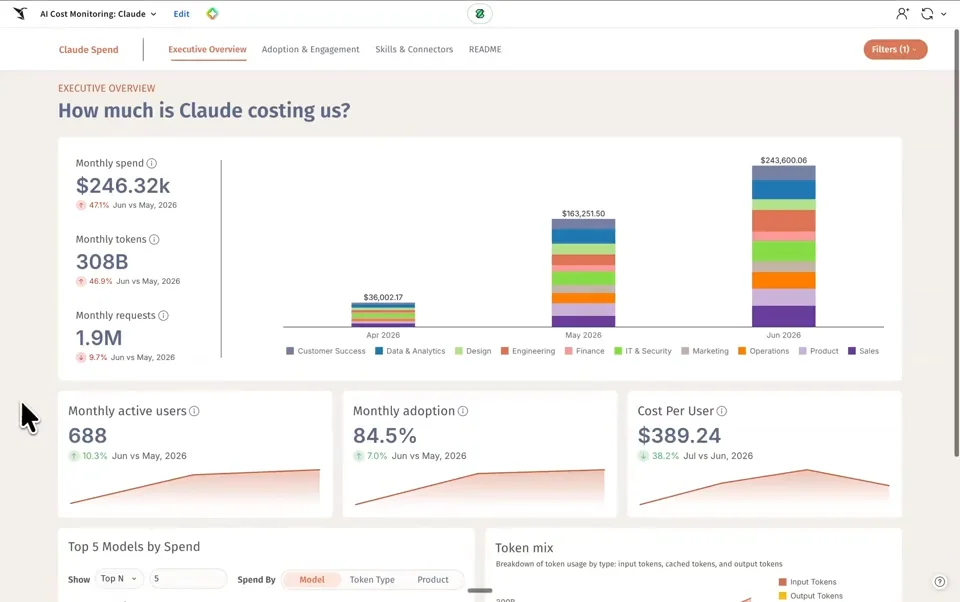The height and width of the screenshot is (602, 960).
Task: Click the Apr 2026 stacked bar
Action: tap(383, 315)
